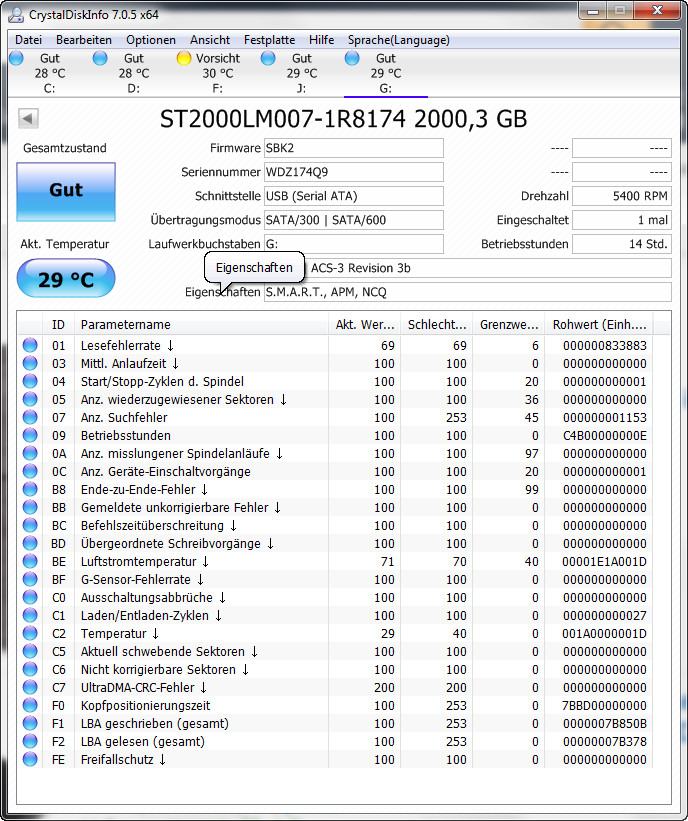Select the C: drive status icon
Image resolution: width=688 pixels, height=821 pixels.
click(17, 58)
